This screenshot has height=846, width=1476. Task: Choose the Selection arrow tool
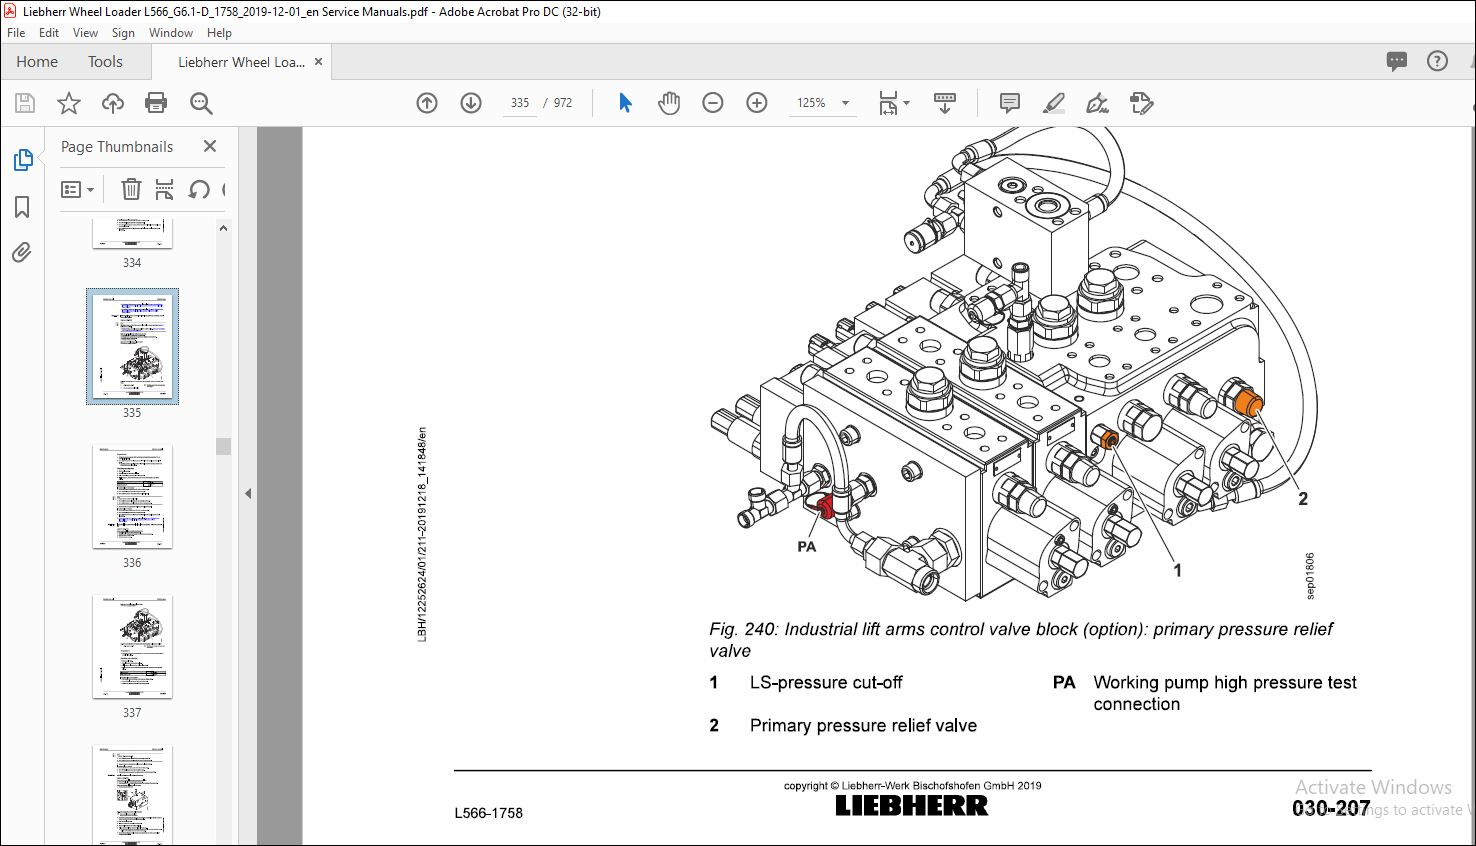[x=625, y=103]
